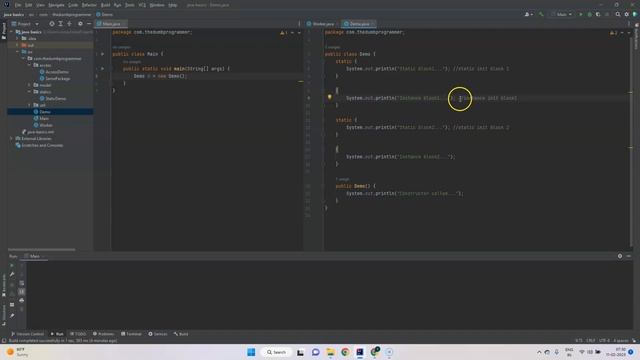Screen dimensions: 640x360
Task: Toggle the Project side tool window button
Action: pos(4,31)
